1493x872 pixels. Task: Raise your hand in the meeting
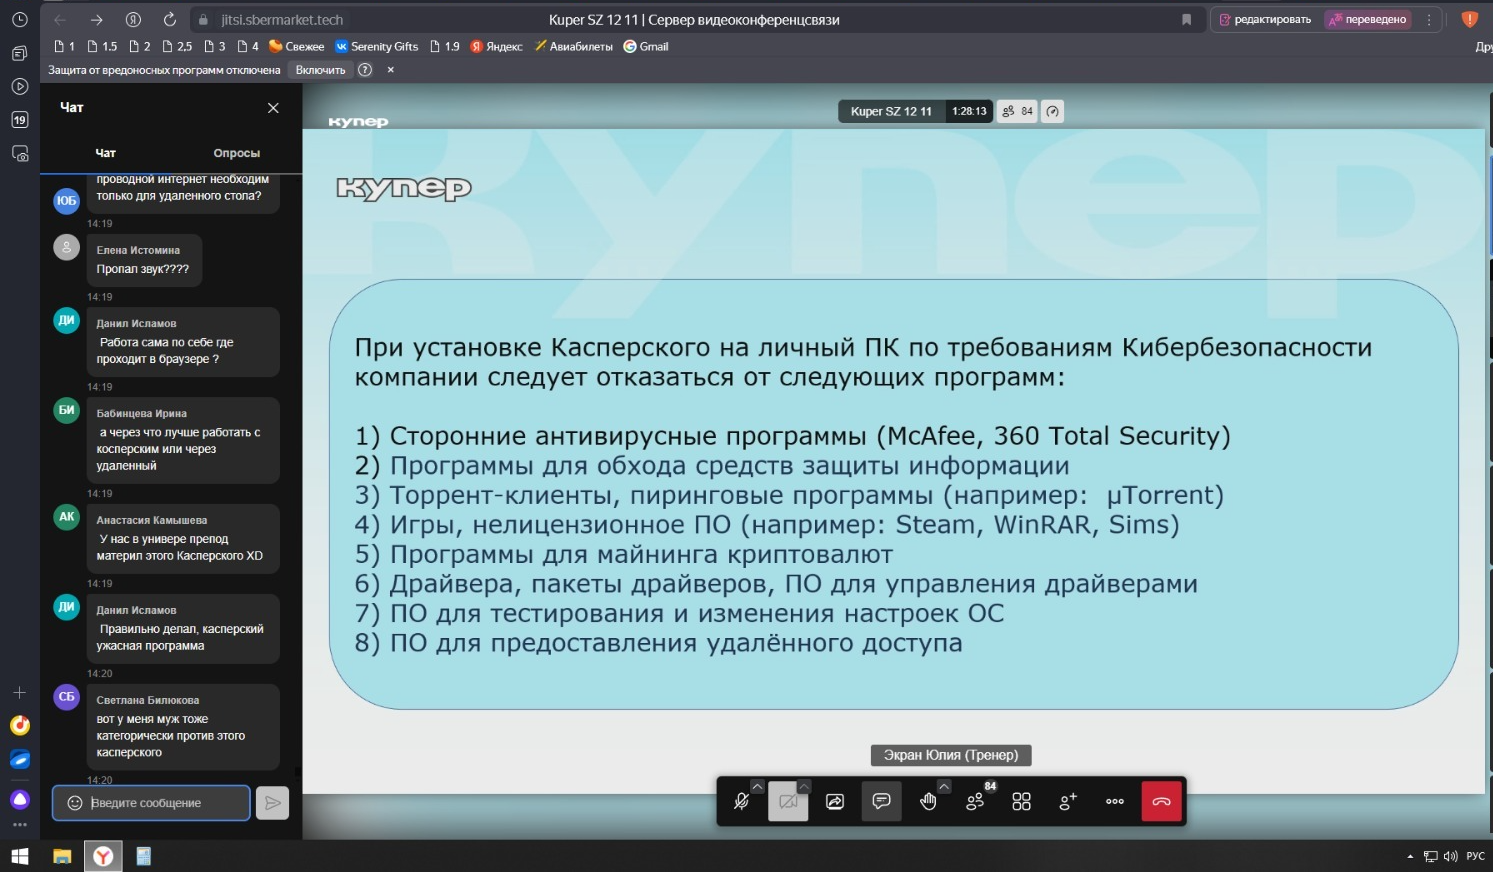(x=928, y=802)
